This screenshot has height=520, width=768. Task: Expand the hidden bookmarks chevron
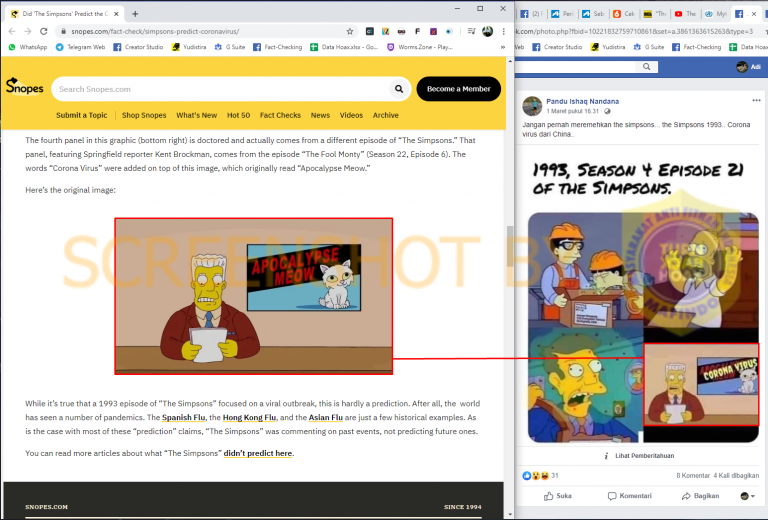503,47
